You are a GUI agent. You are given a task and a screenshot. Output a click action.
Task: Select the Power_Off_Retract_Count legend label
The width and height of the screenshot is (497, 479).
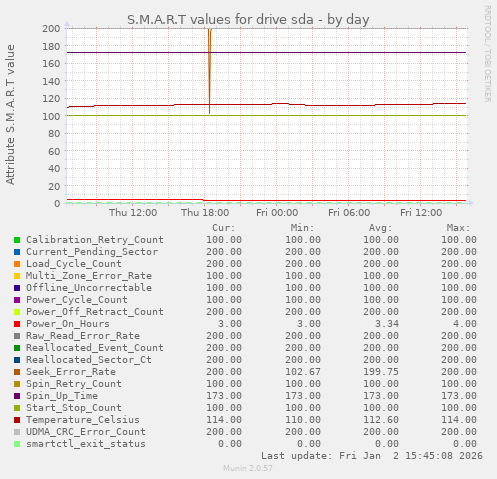pos(95,312)
